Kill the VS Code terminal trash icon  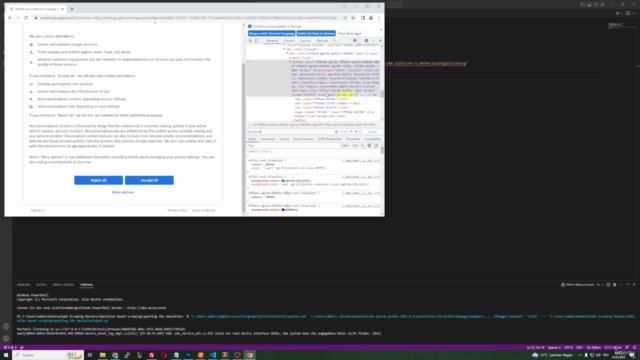(615, 285)
